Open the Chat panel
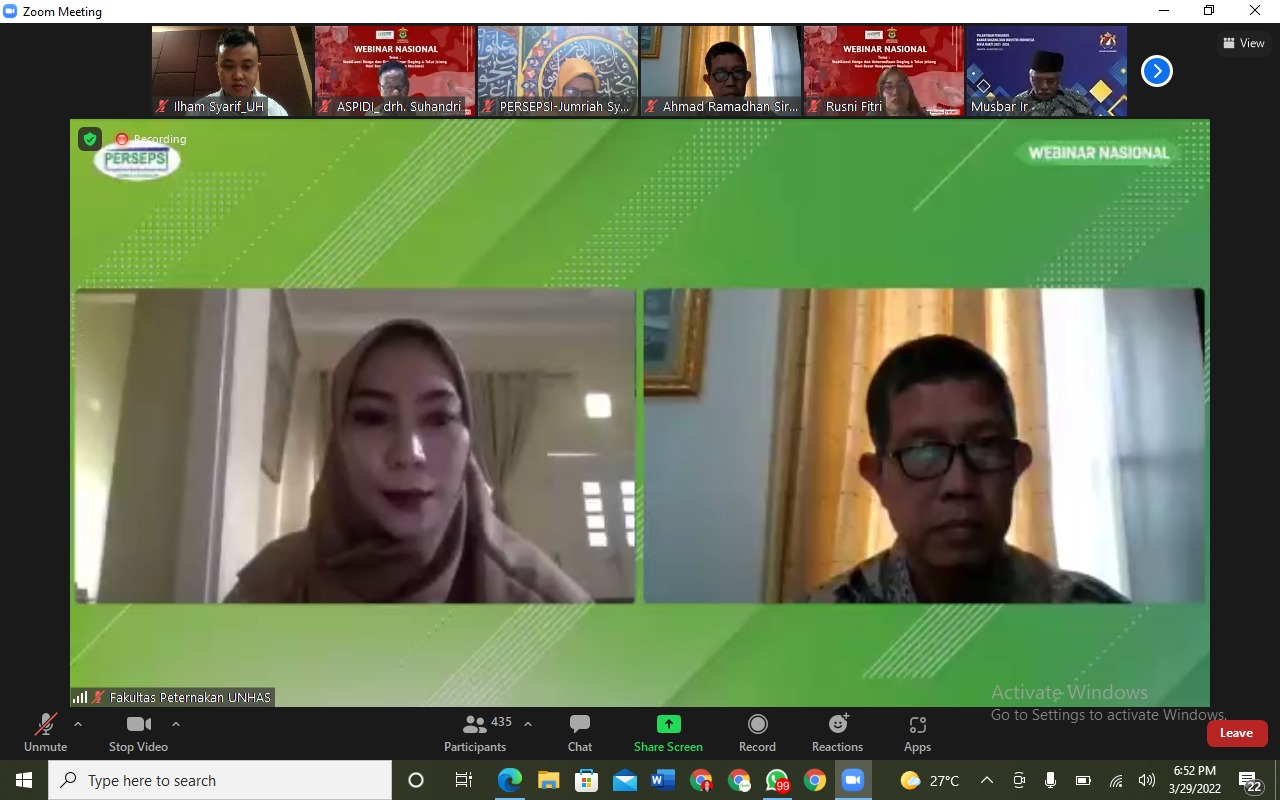Viewport: 1280px width, 800px height. pyautogui.click(x=580, y=733)
